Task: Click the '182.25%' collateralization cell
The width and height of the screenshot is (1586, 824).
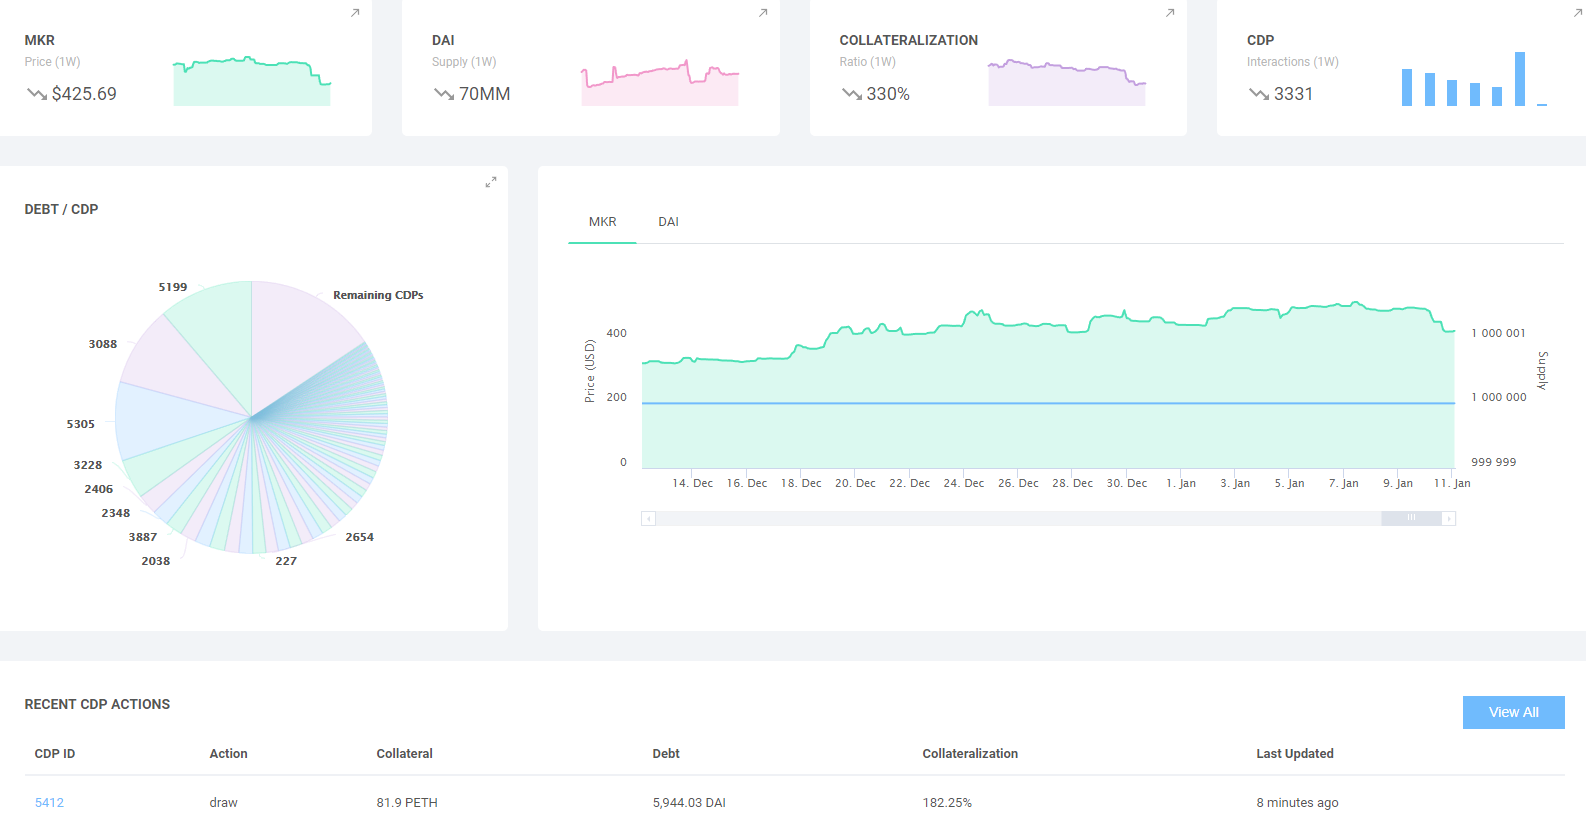Action: 947,803
